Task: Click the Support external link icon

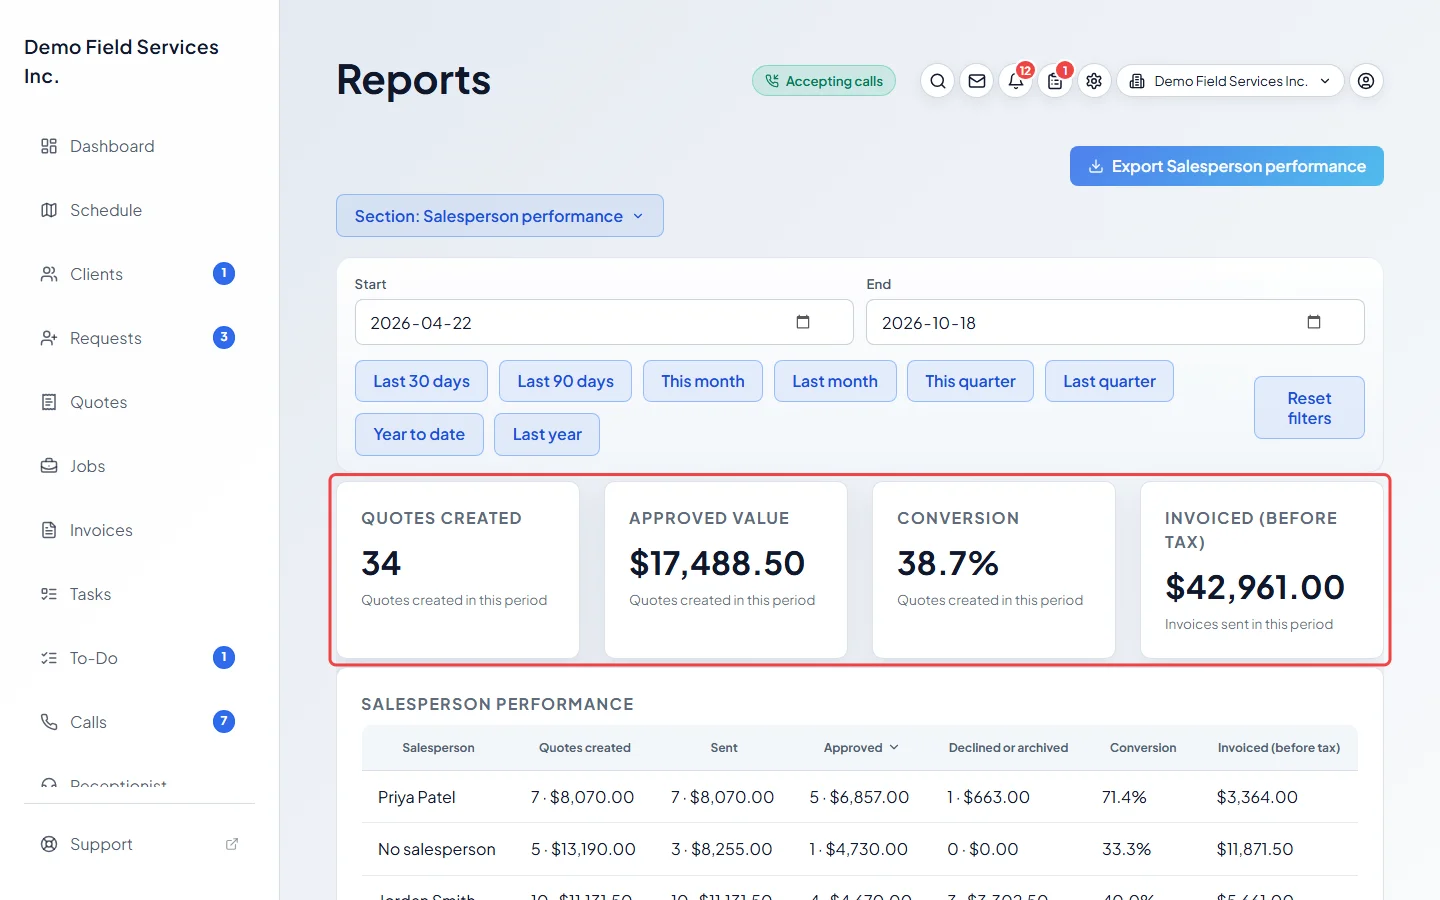Action: 232,844
